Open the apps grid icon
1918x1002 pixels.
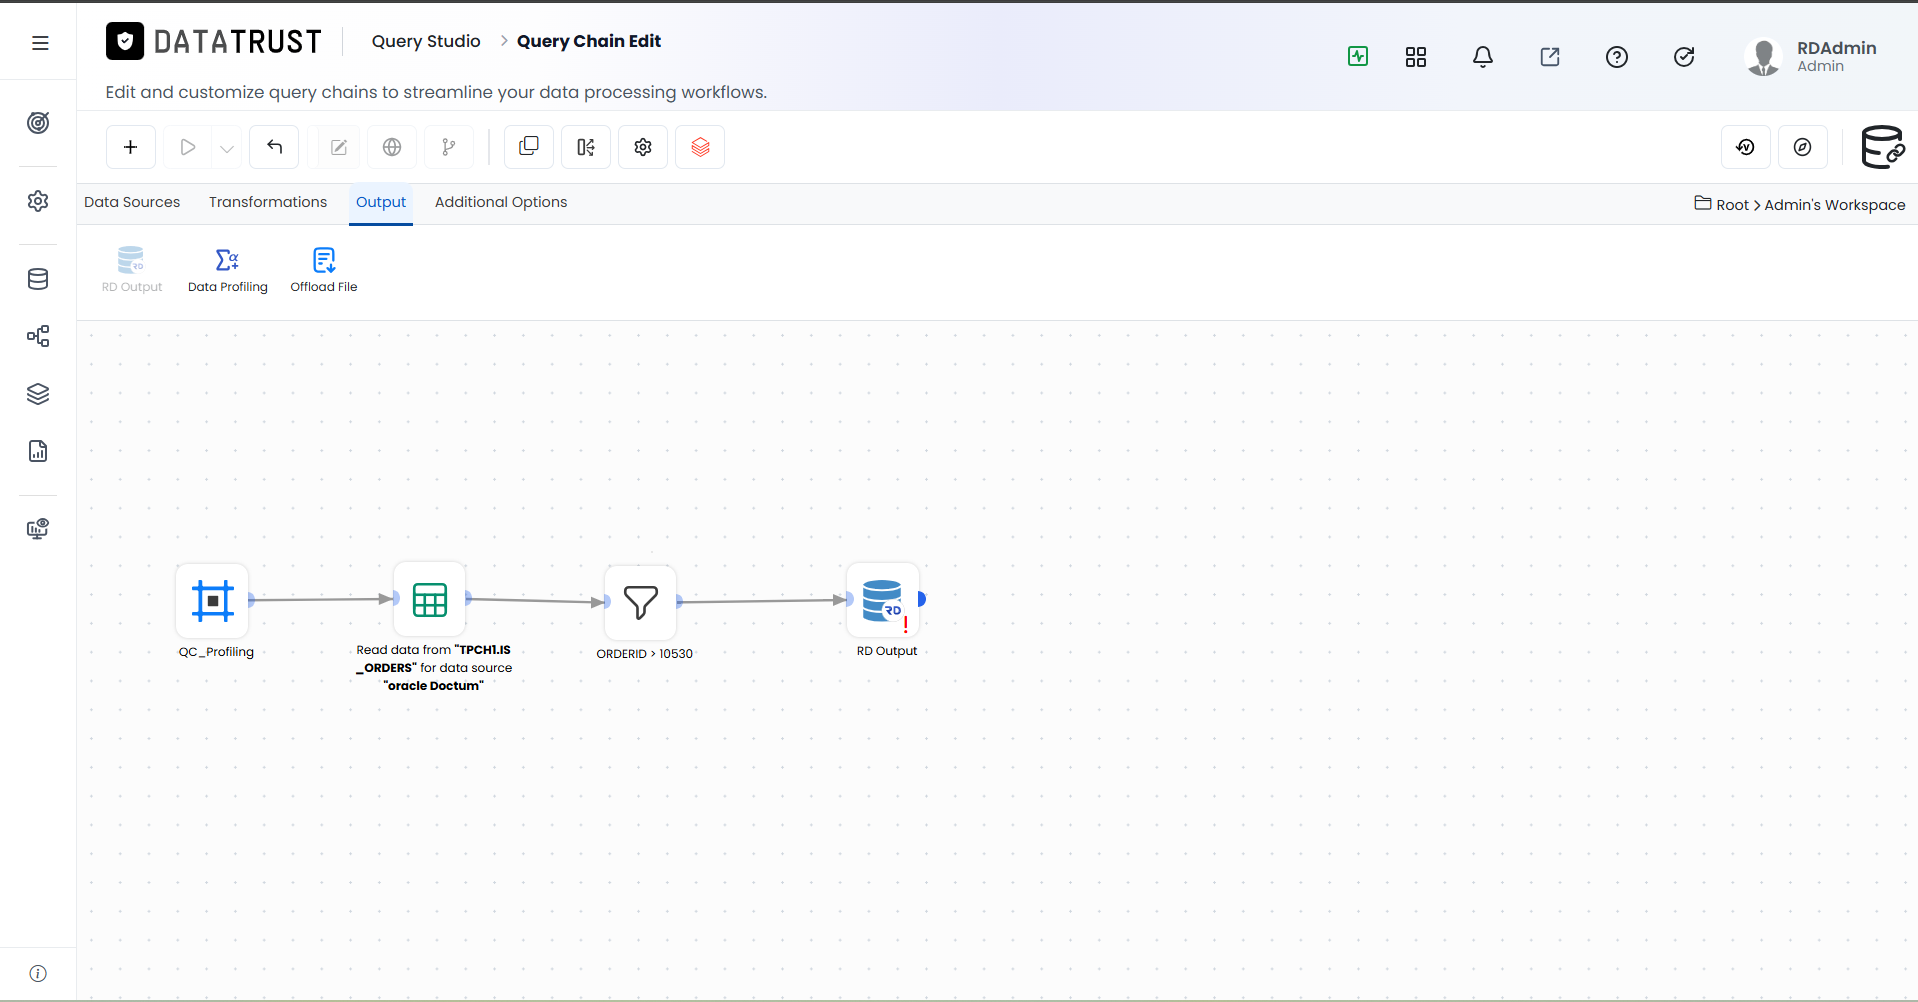[1415, 57]
